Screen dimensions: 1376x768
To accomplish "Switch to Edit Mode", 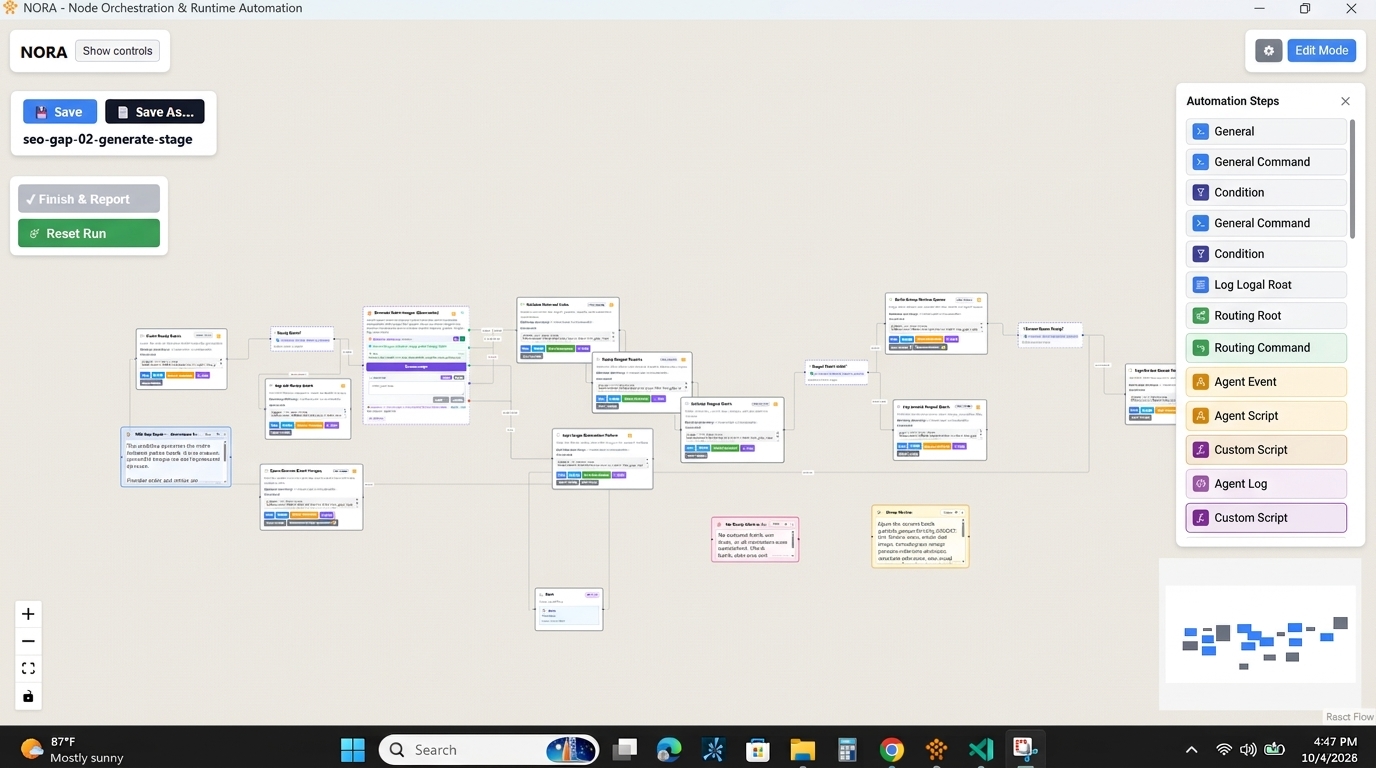I will click(1321, 50).
